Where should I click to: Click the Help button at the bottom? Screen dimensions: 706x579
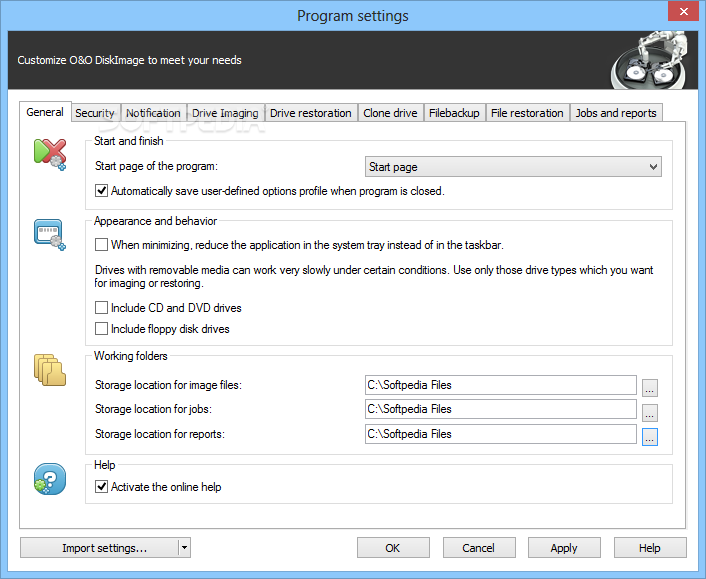point(650,548)
